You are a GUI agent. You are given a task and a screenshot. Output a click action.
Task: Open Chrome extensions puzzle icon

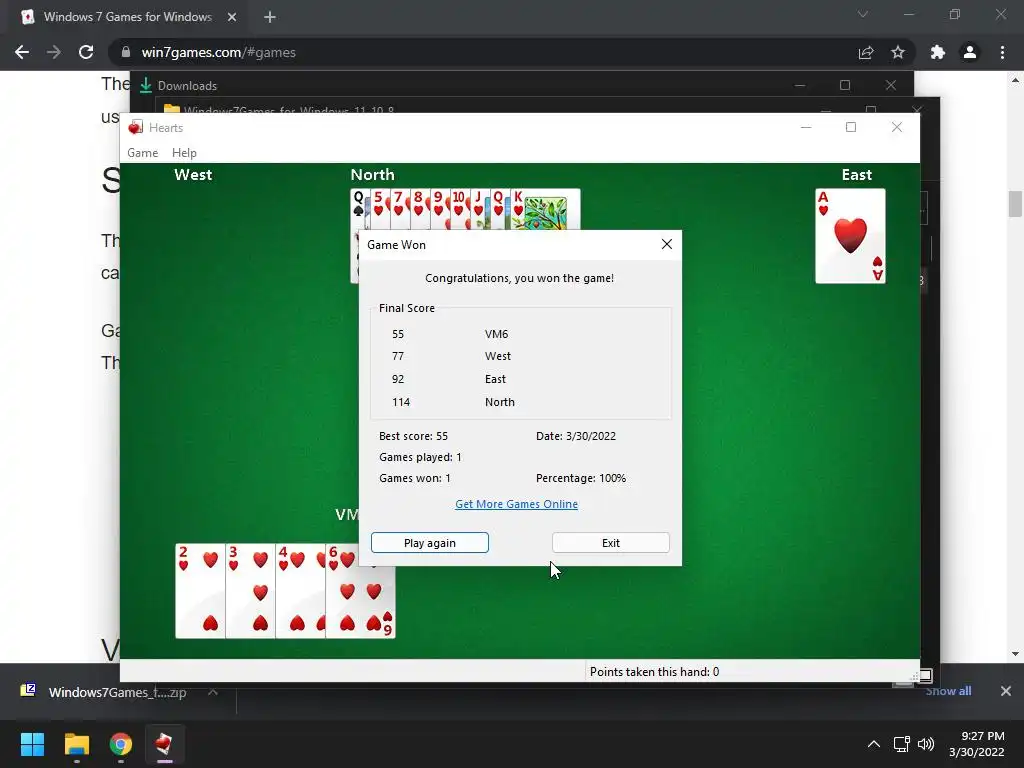tap(938, 52)
